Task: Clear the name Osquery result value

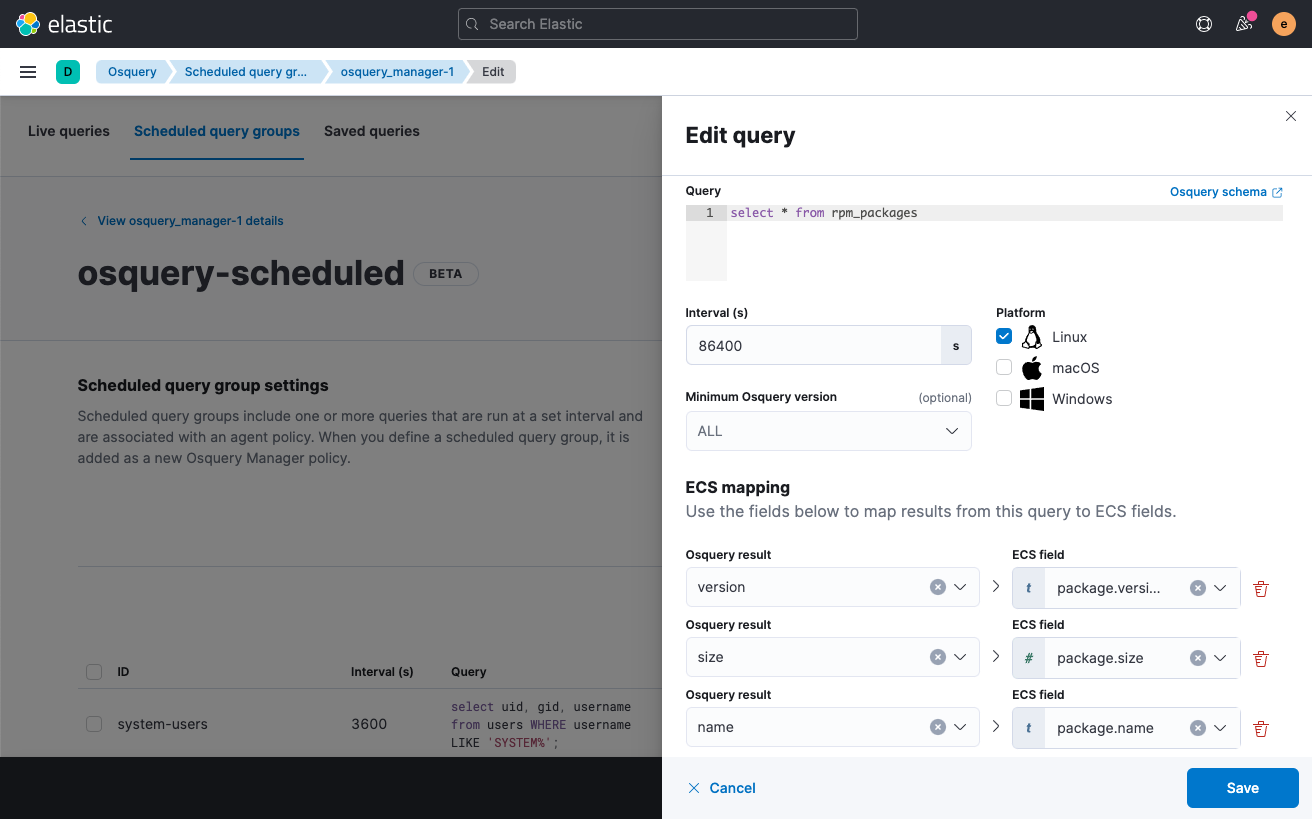Action: click(938, 727)
